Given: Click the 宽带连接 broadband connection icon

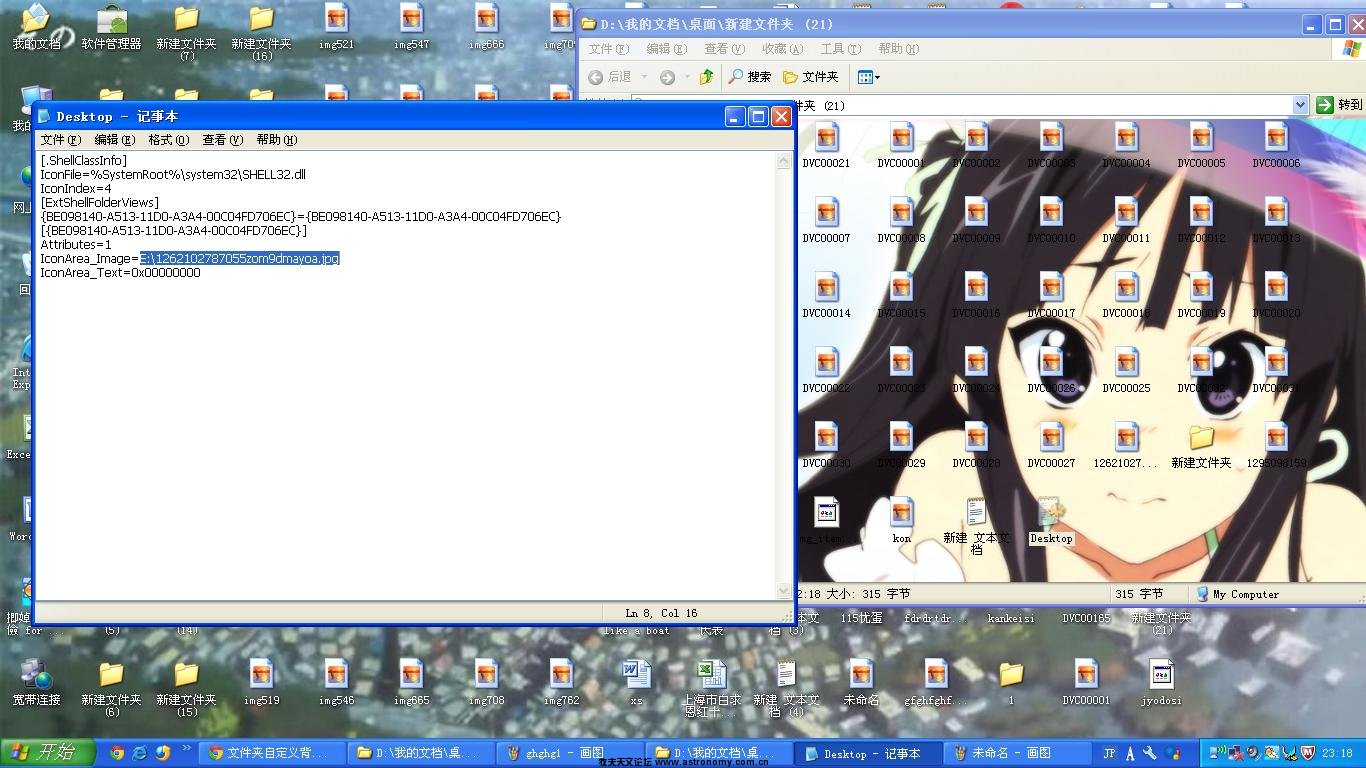Looking at the screenshot, I should tap(36, 683).
